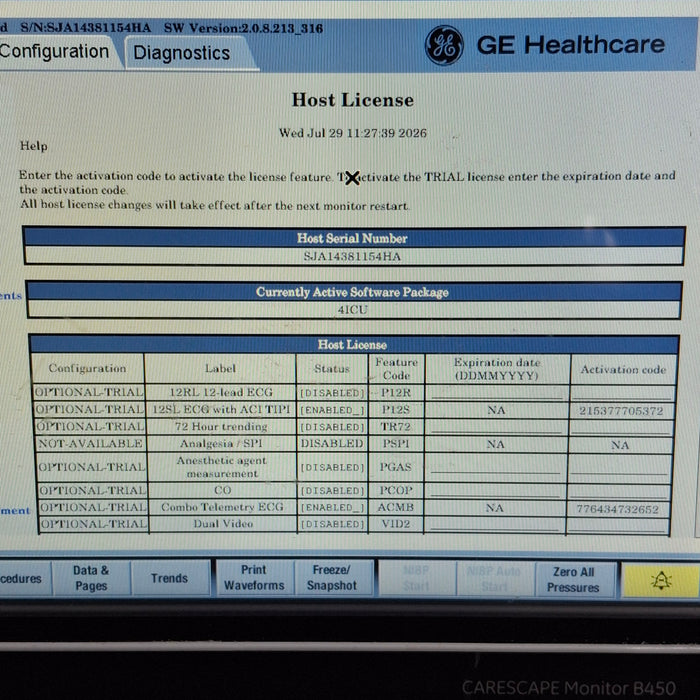Select Print Waveforms button

[254, 578]
